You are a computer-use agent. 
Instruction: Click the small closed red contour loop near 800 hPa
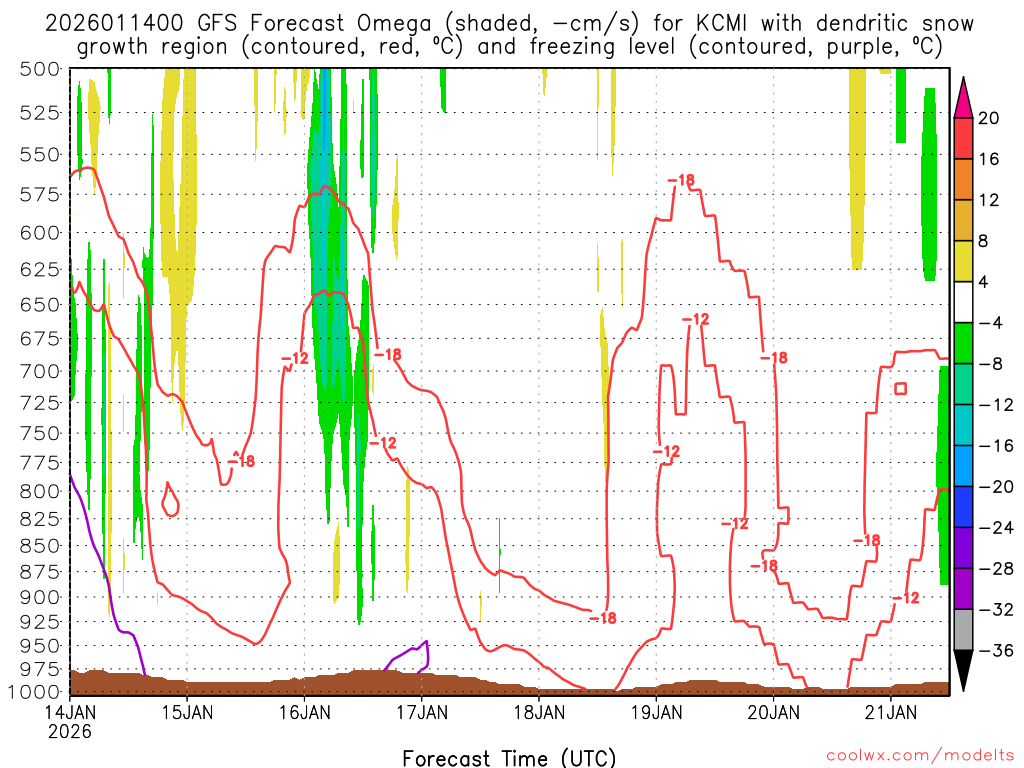coord(170,500)
